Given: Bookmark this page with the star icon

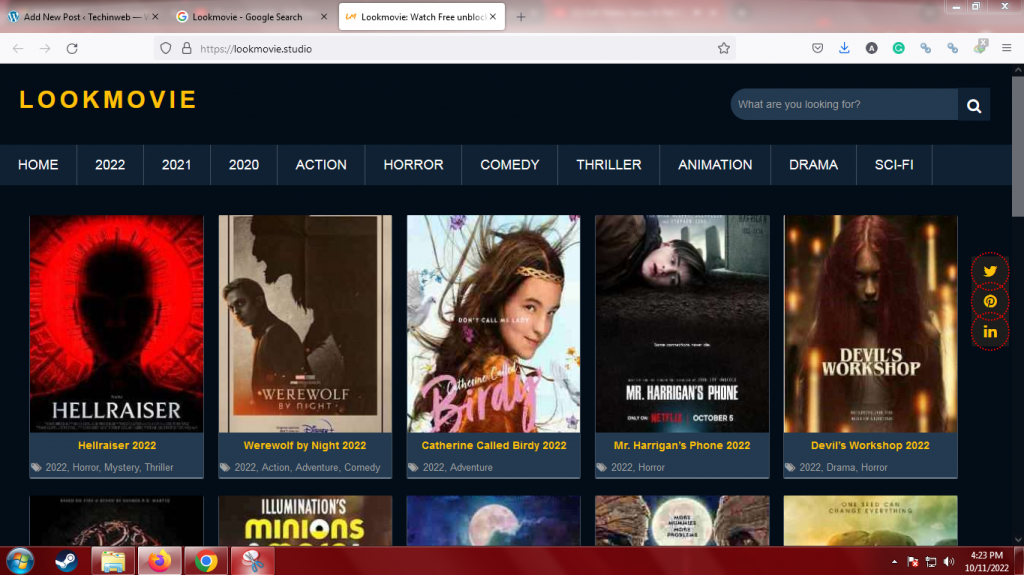Looking at the screenshot, I should tap(724, 48).
